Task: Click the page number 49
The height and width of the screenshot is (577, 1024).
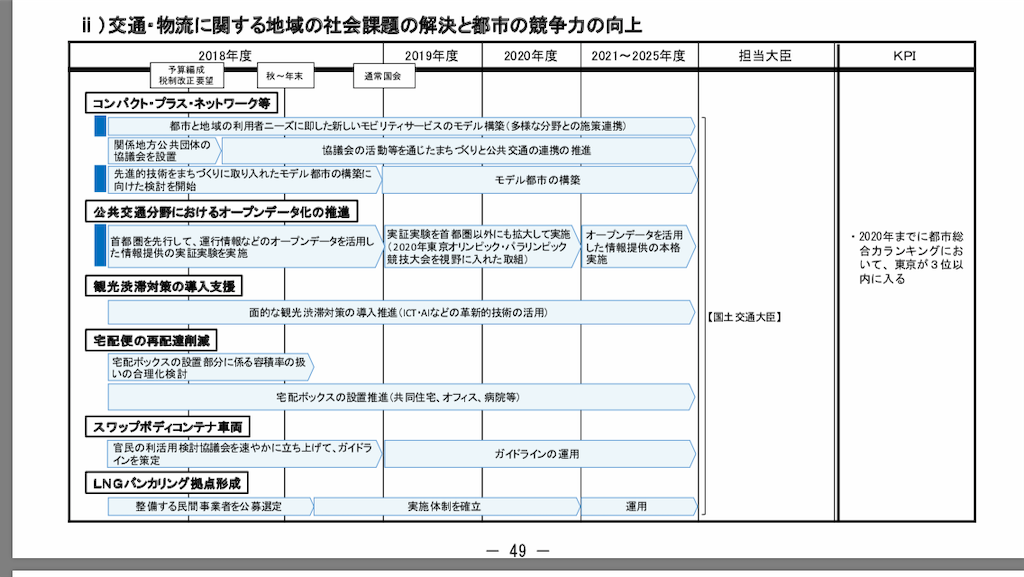Action: coord(518,551)
